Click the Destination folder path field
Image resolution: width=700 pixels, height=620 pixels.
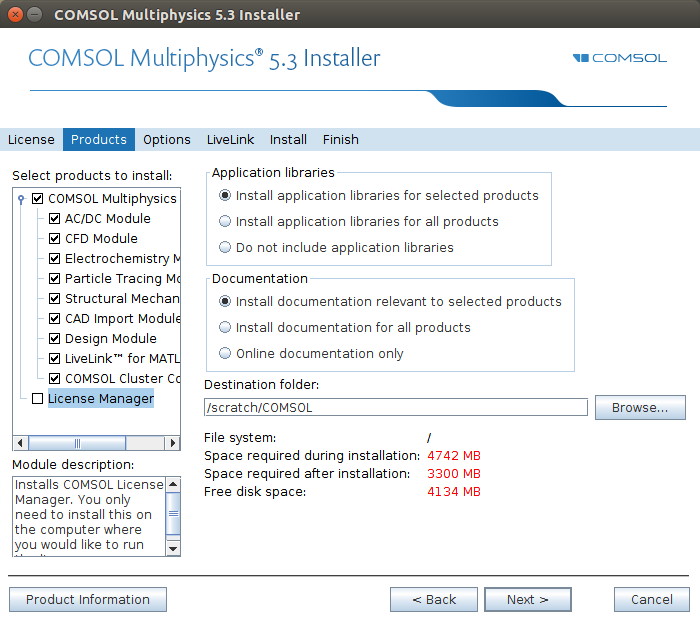395,407
